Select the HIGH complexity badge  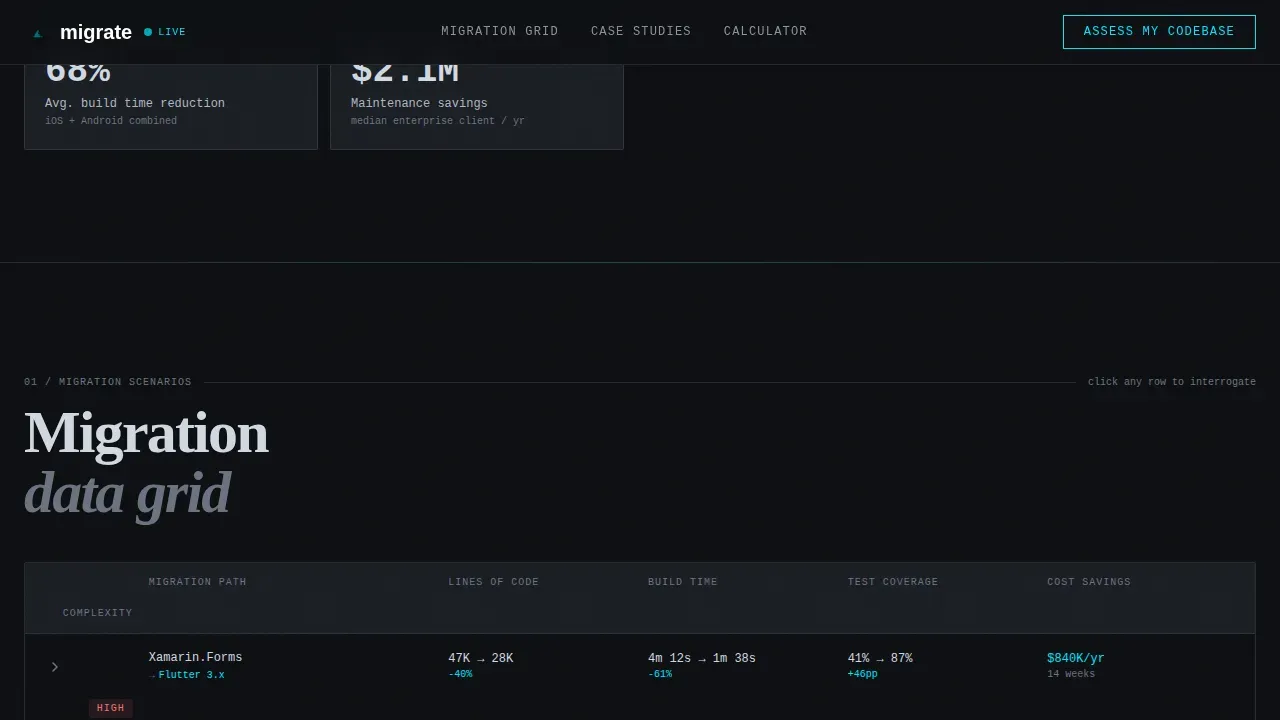pos(111,708)
